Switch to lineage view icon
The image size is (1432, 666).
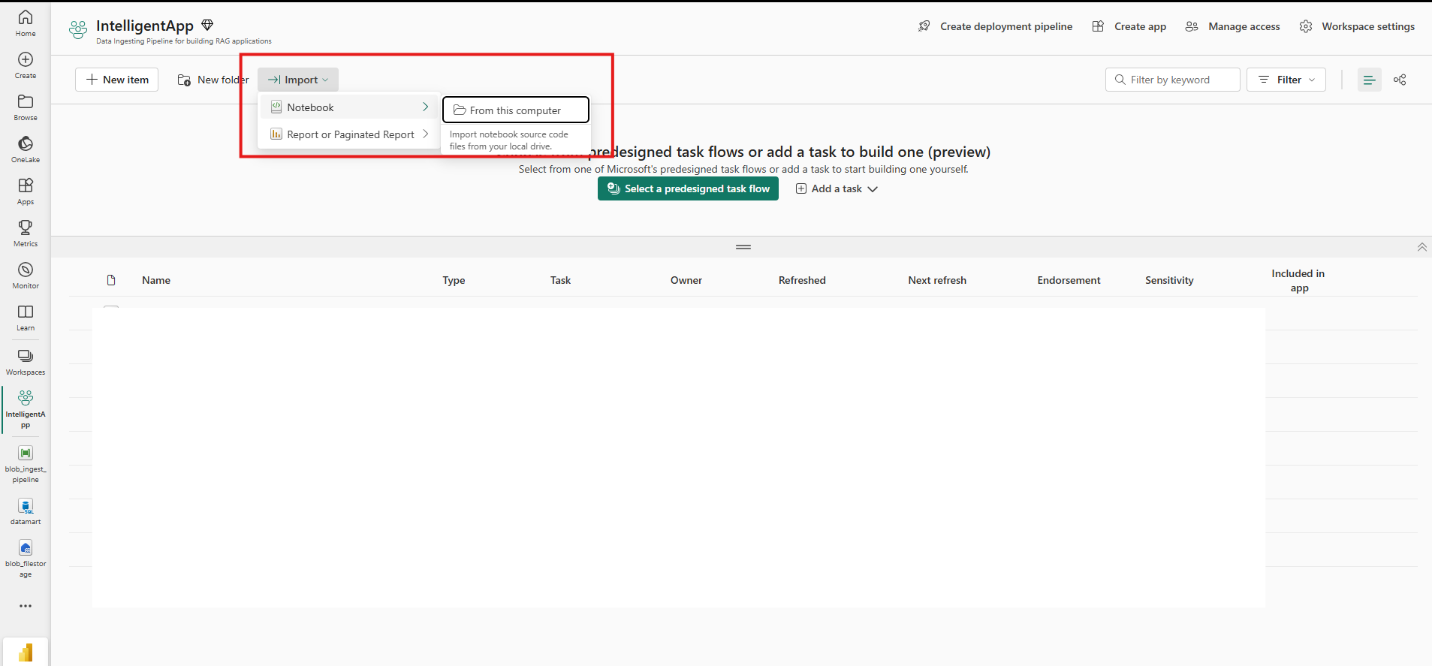(1400, 80)
